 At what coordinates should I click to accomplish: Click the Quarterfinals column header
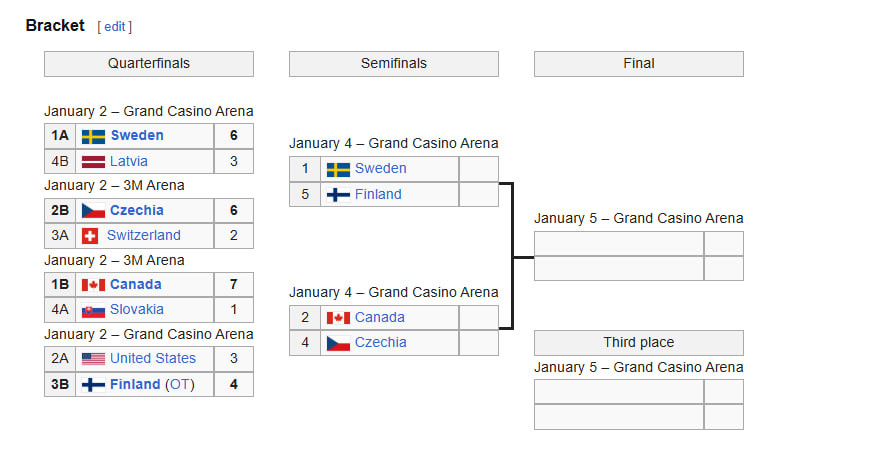tap(149, 64)
